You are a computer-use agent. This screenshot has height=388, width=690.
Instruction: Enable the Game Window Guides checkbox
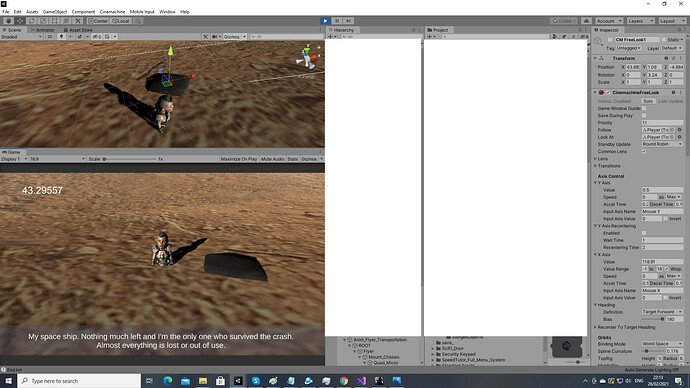tap(644, 108)
